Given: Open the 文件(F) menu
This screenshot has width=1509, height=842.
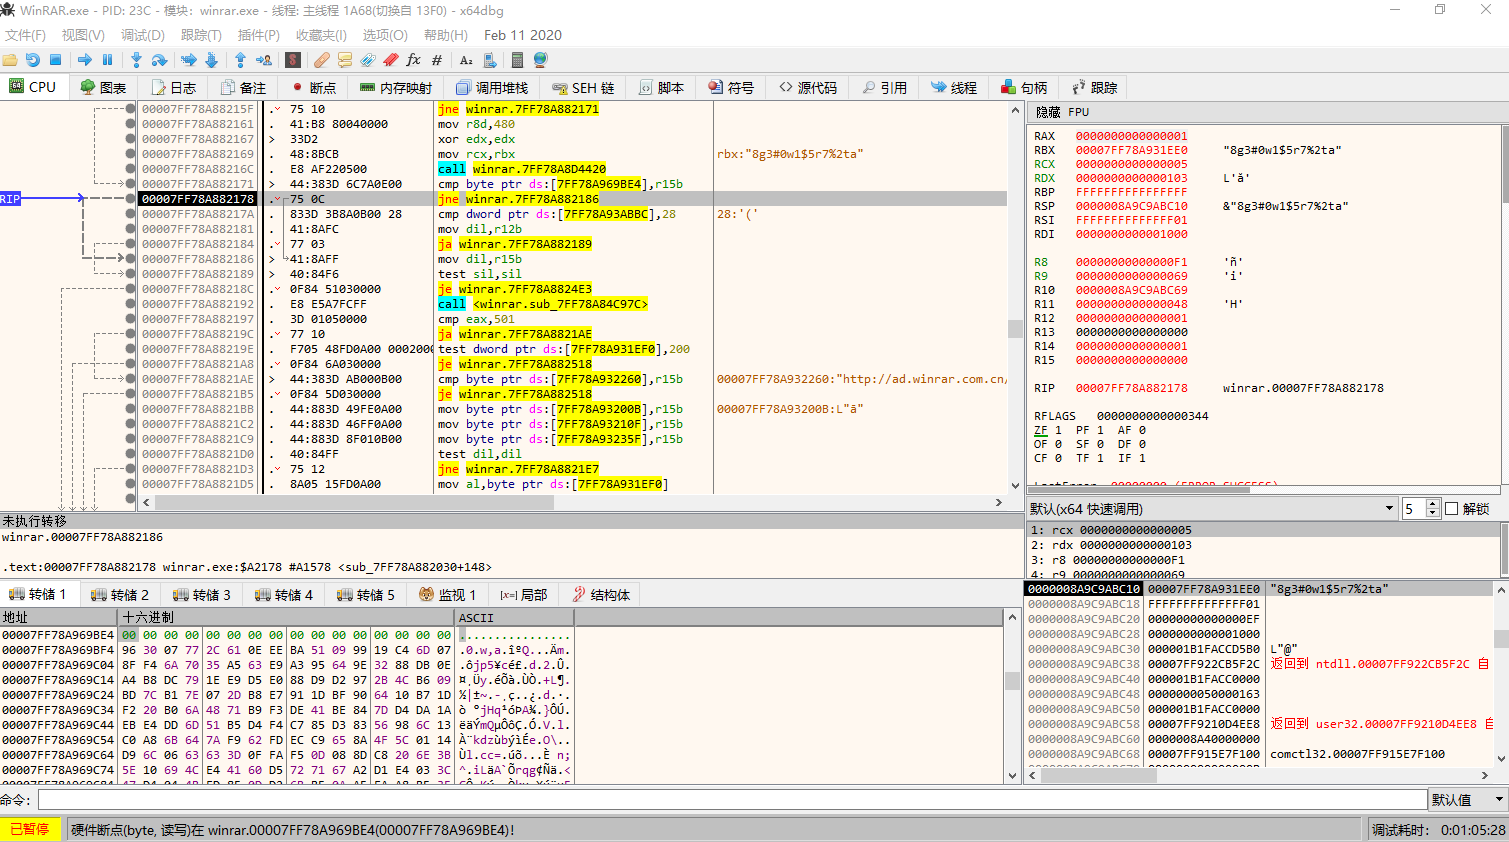Looking at the screenshot, I should point(25,35).
